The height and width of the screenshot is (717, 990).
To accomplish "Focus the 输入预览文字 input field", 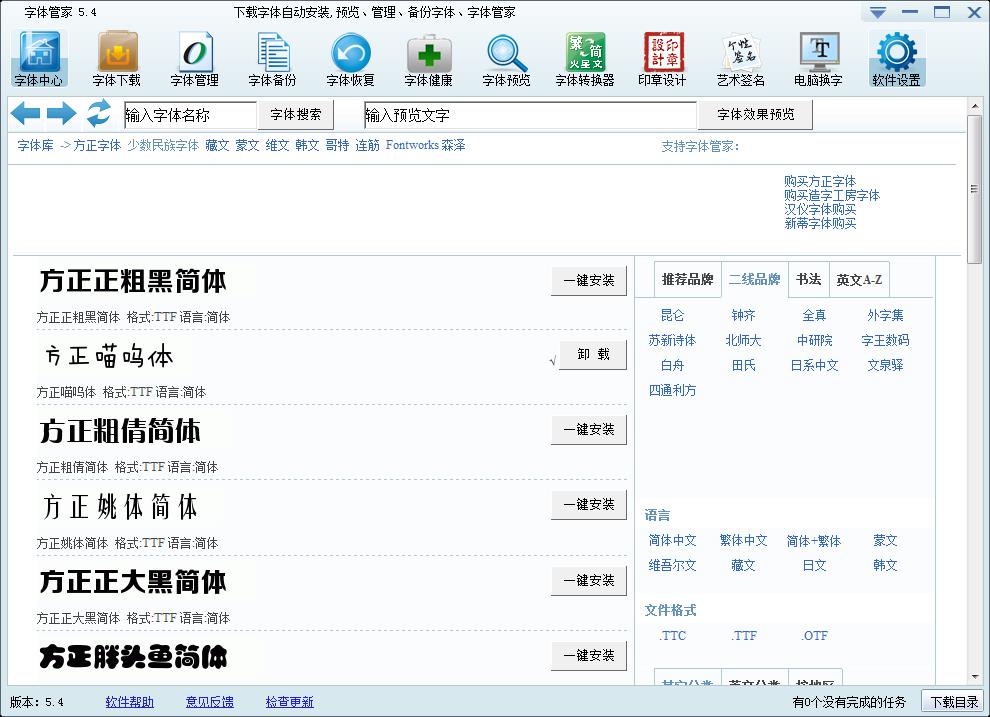I will click(x=530, y=115).
